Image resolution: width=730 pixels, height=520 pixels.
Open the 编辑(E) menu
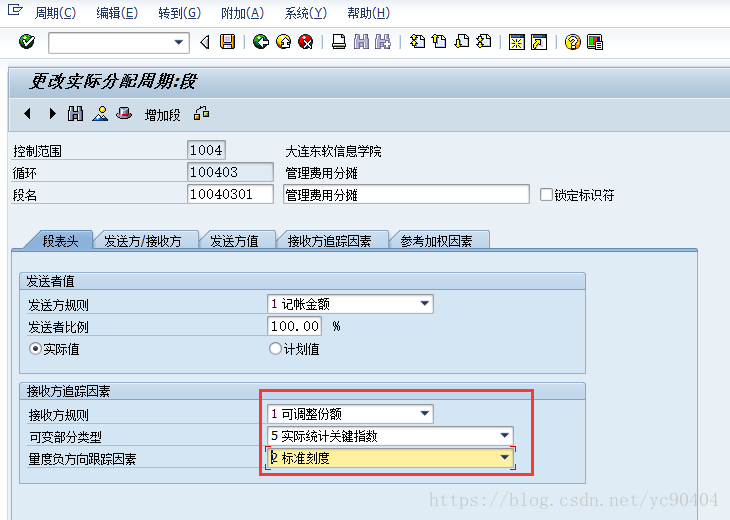[x=117, y=13]
